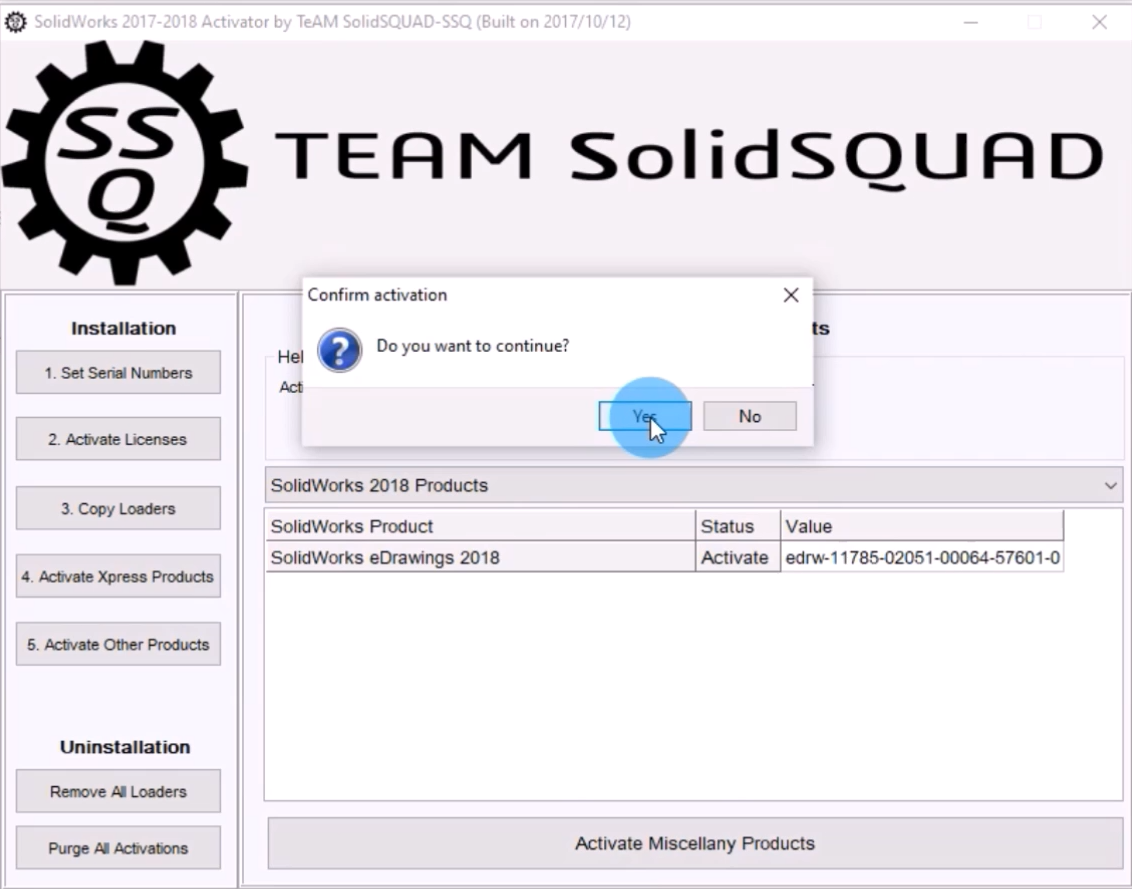This screenshot has height=889, width=1132.
Task: Click the Activate Xpress Products button
Action: [x=118, y=577]
